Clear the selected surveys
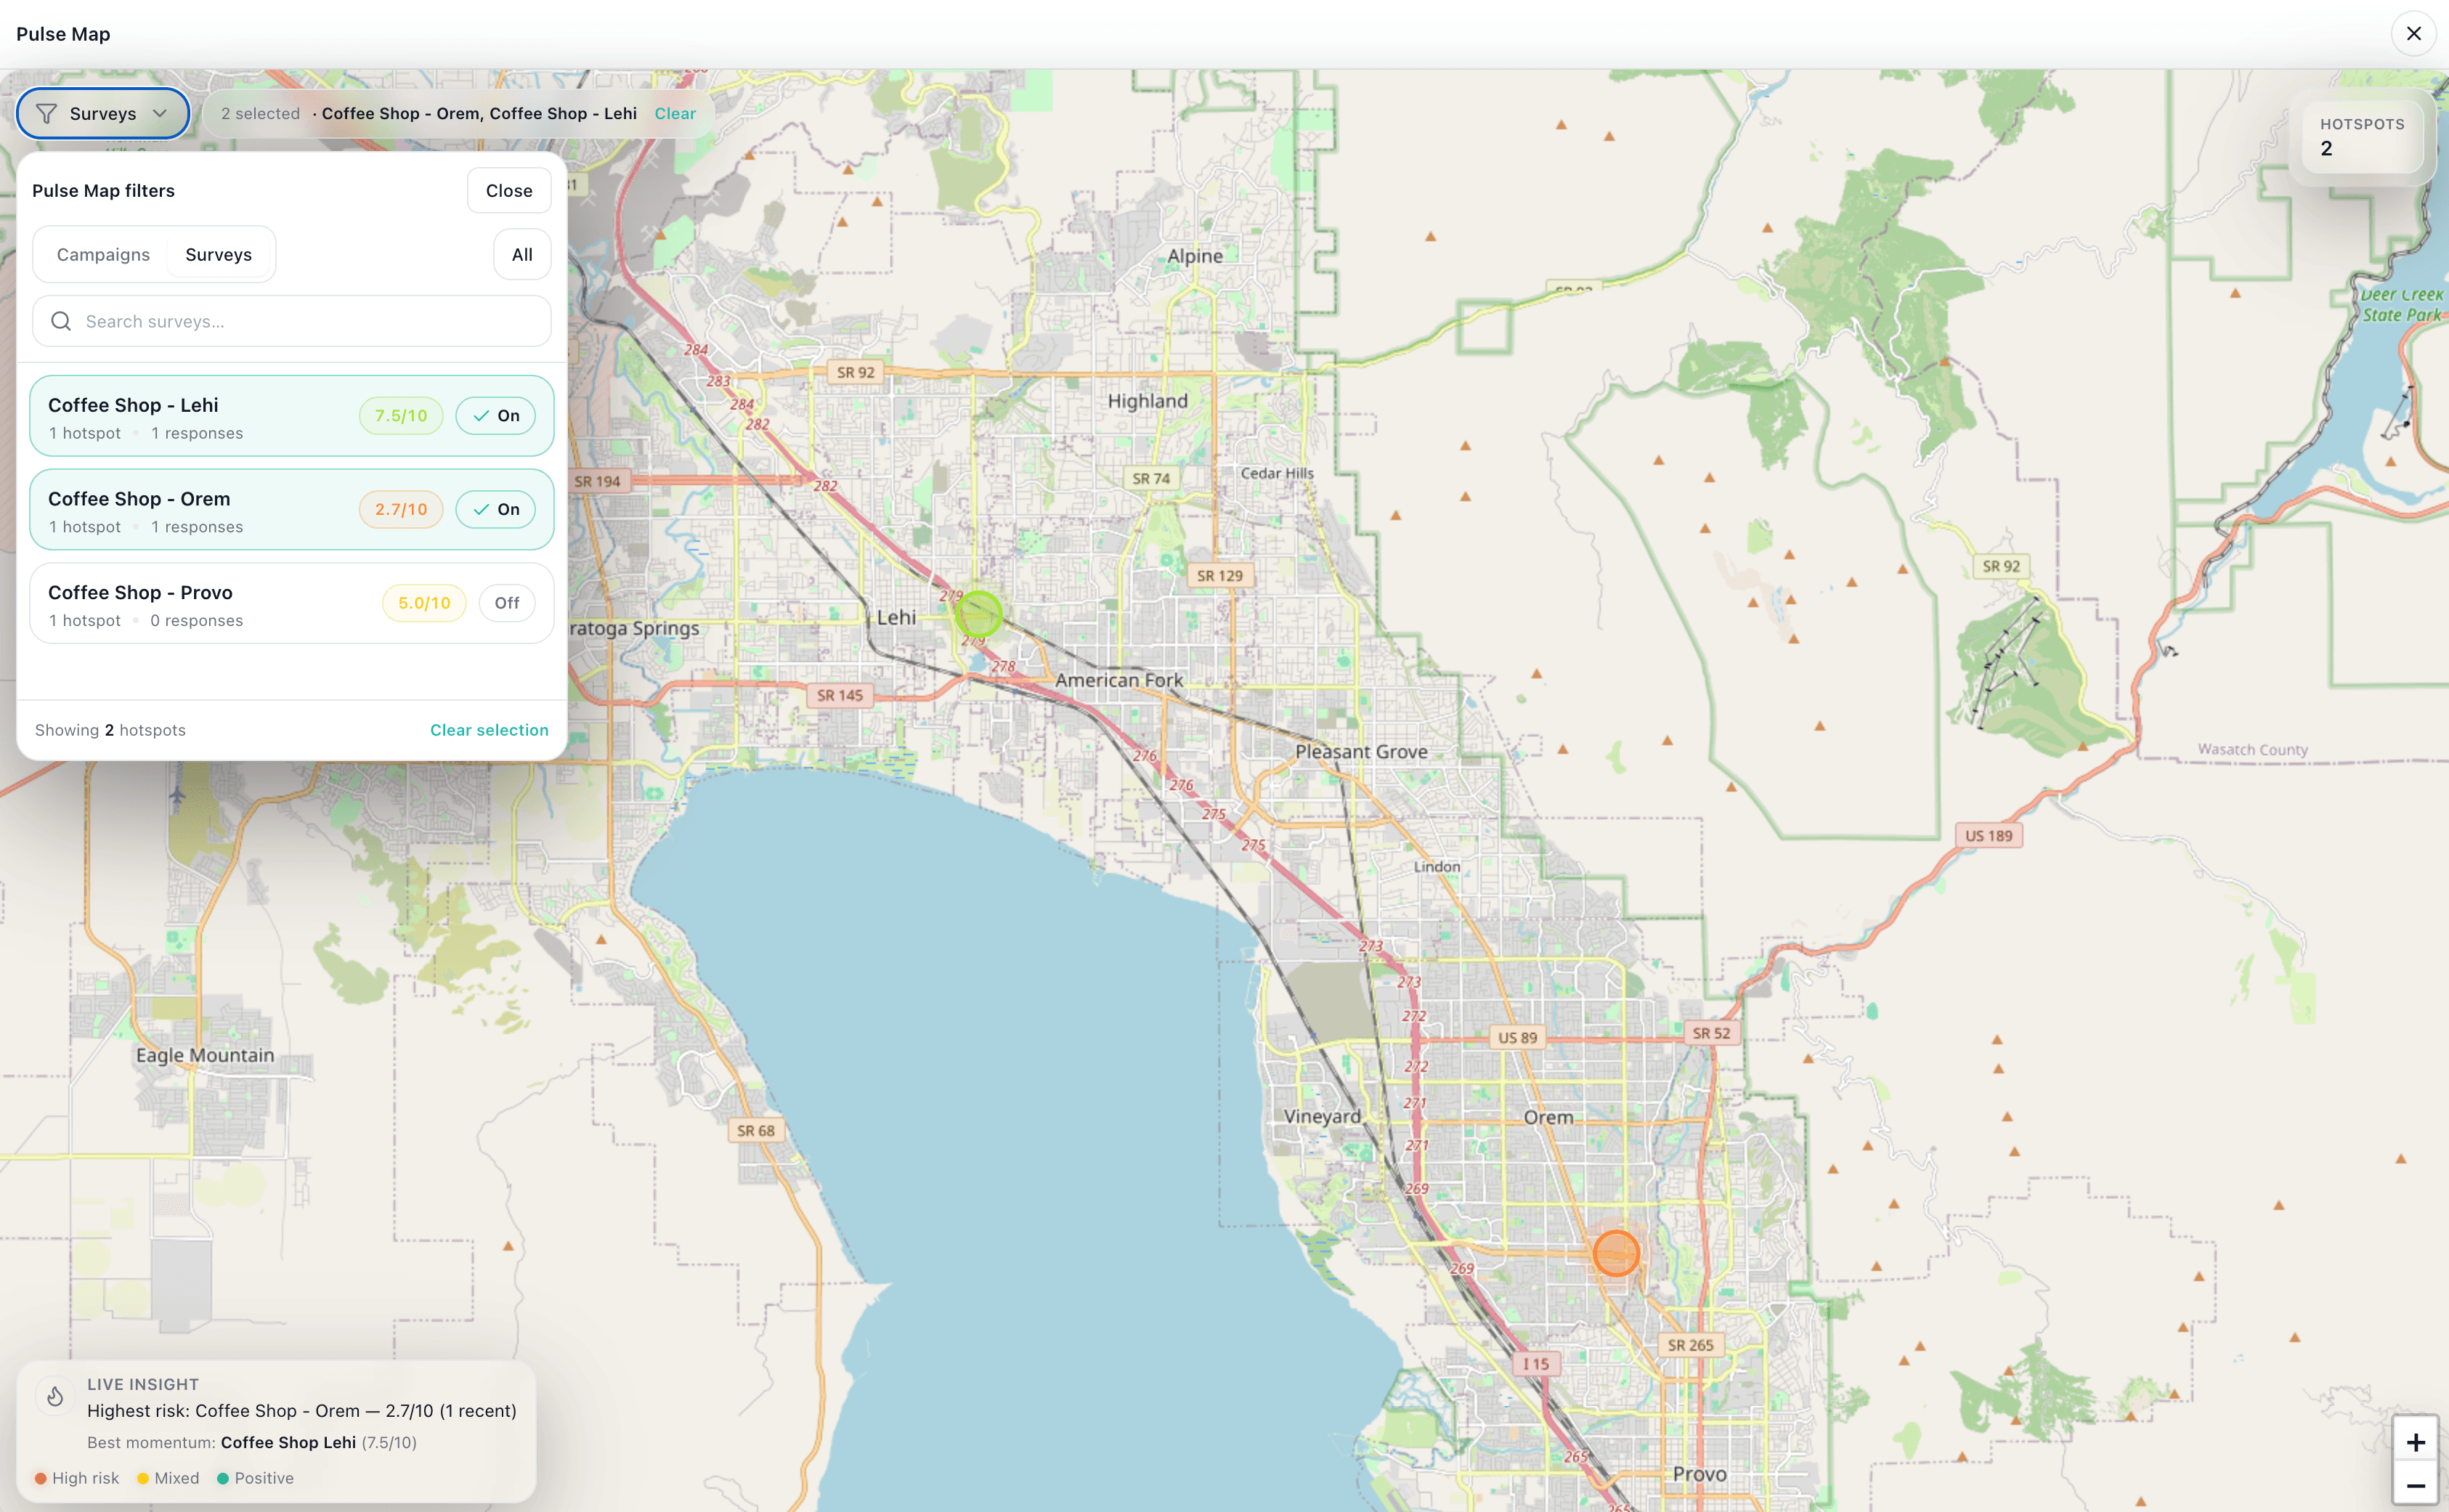Image resolution: width=2449 pixels, height=1512 pixels. coord(675,113)
